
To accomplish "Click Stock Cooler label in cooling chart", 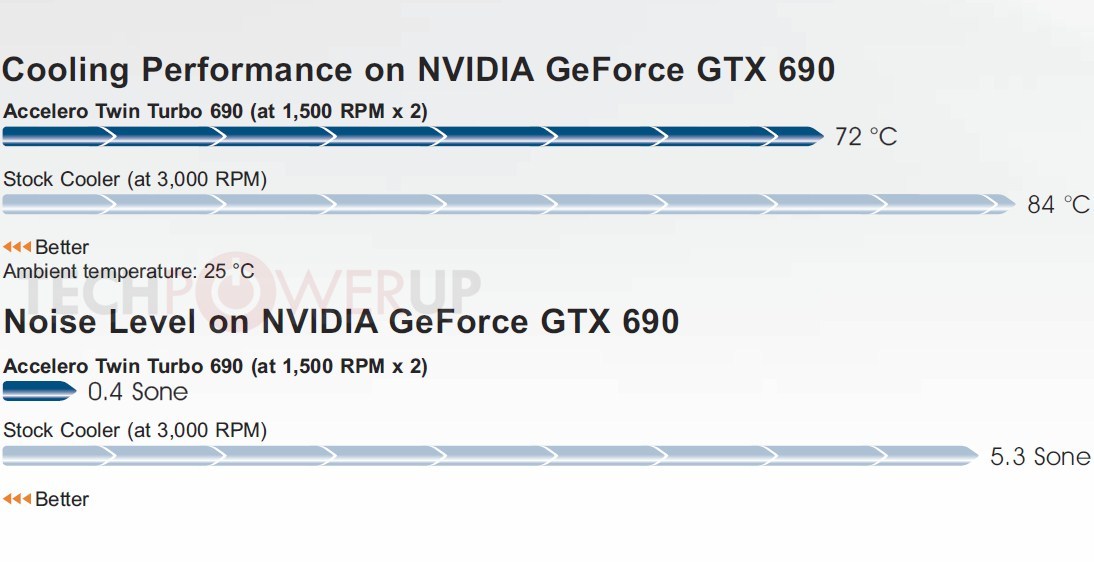I will [x=135, y=179].
